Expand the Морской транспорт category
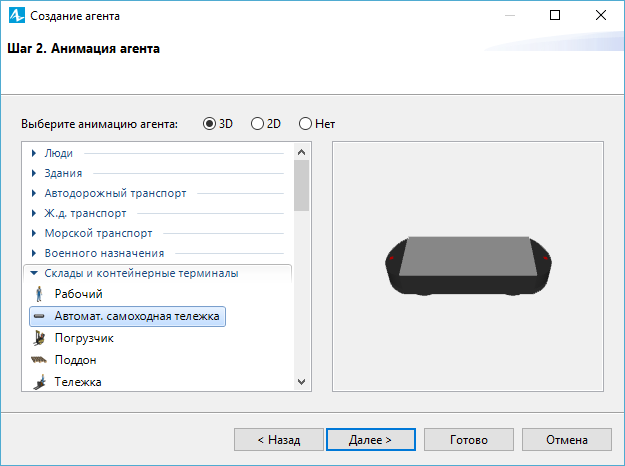Image resolution: width=625 pixels, height=466 pixels. (x=34, y=233)
